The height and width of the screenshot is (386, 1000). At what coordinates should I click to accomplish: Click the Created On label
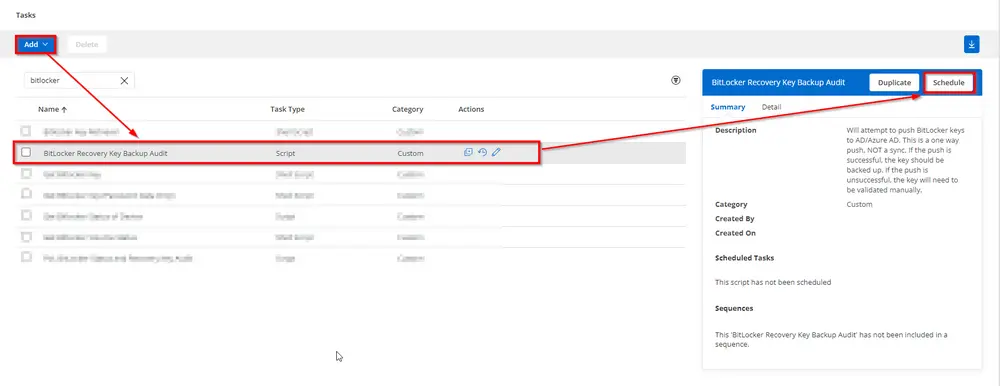point(735,233)
